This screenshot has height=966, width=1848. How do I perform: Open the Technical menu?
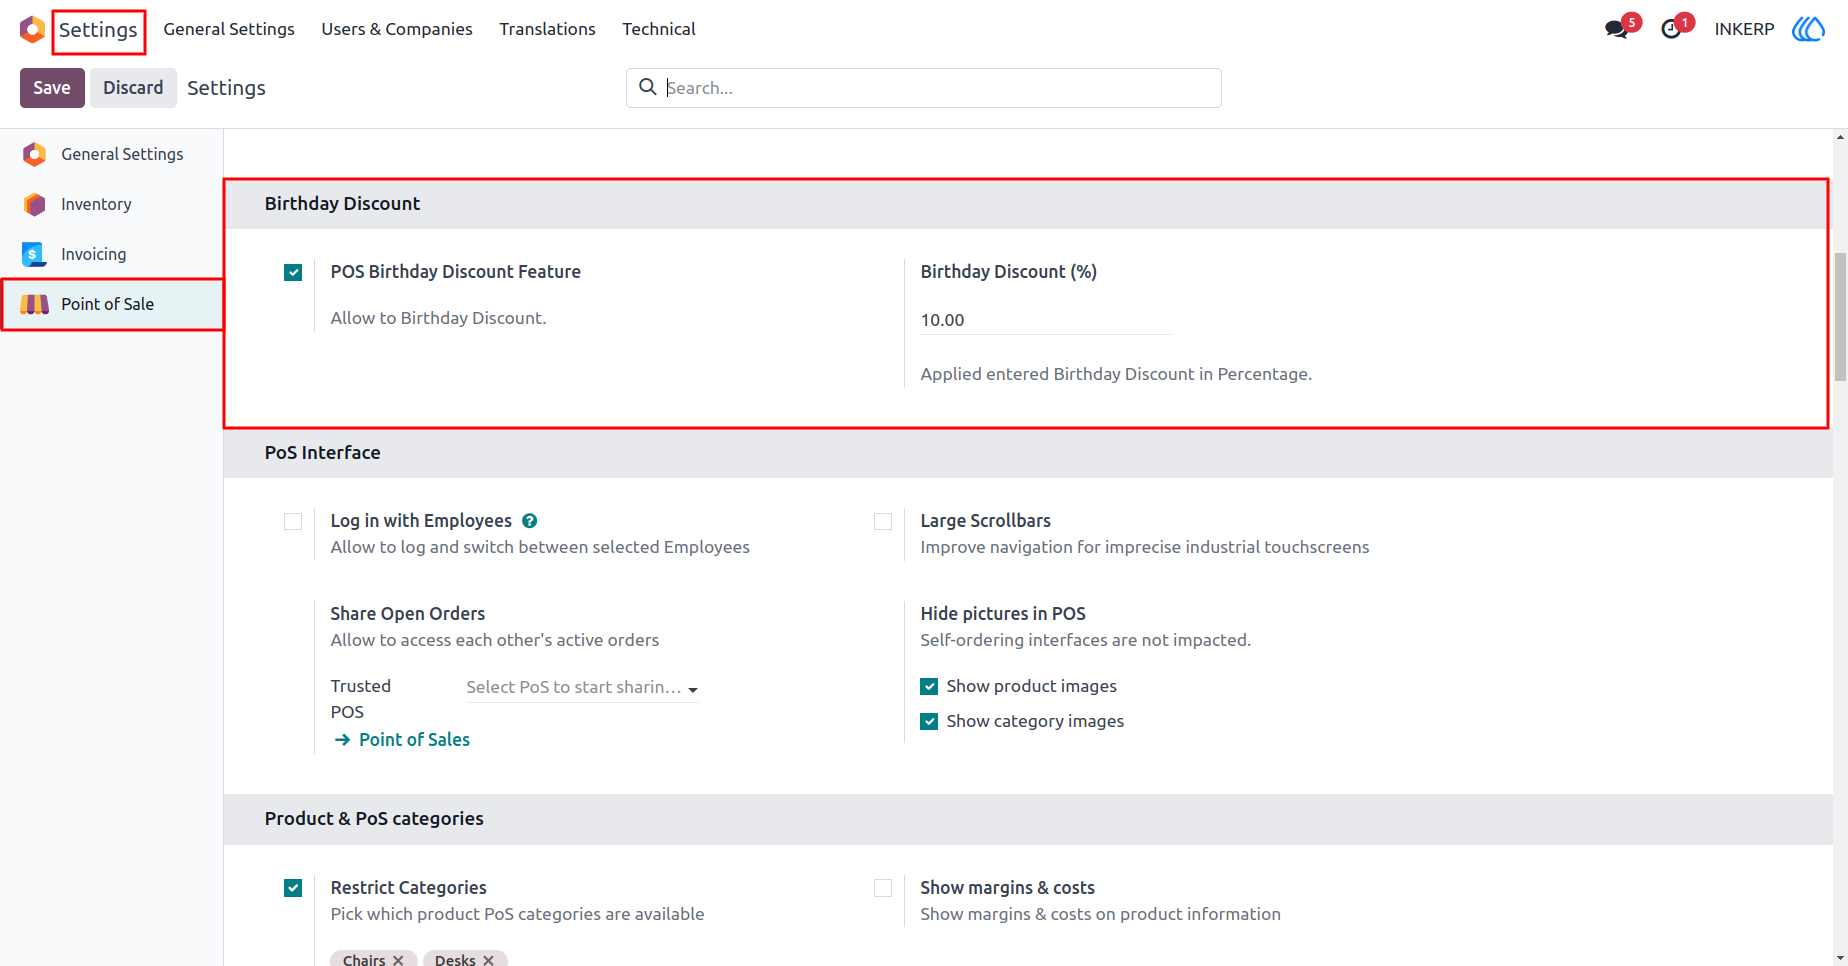point(659,29)
